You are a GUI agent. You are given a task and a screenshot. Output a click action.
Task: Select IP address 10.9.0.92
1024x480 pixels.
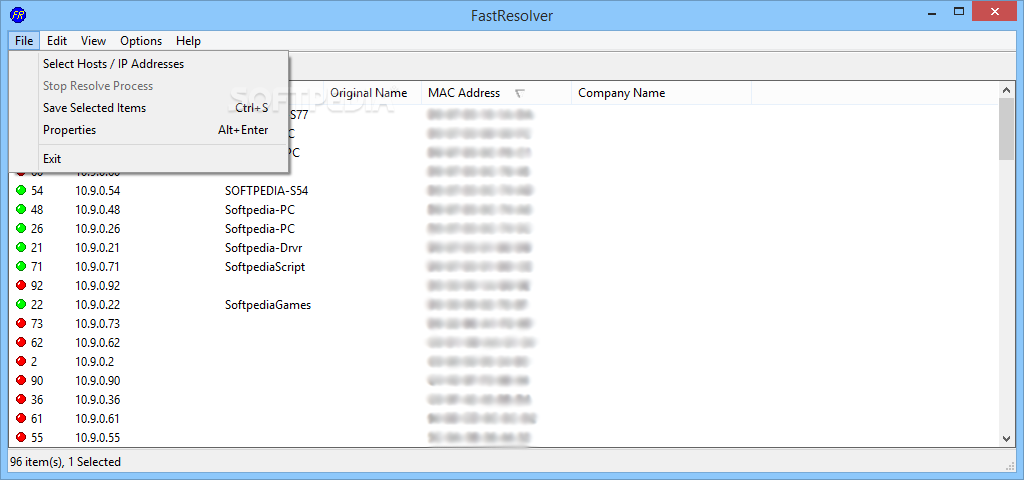pyautogui.click(x=98, y=285)
